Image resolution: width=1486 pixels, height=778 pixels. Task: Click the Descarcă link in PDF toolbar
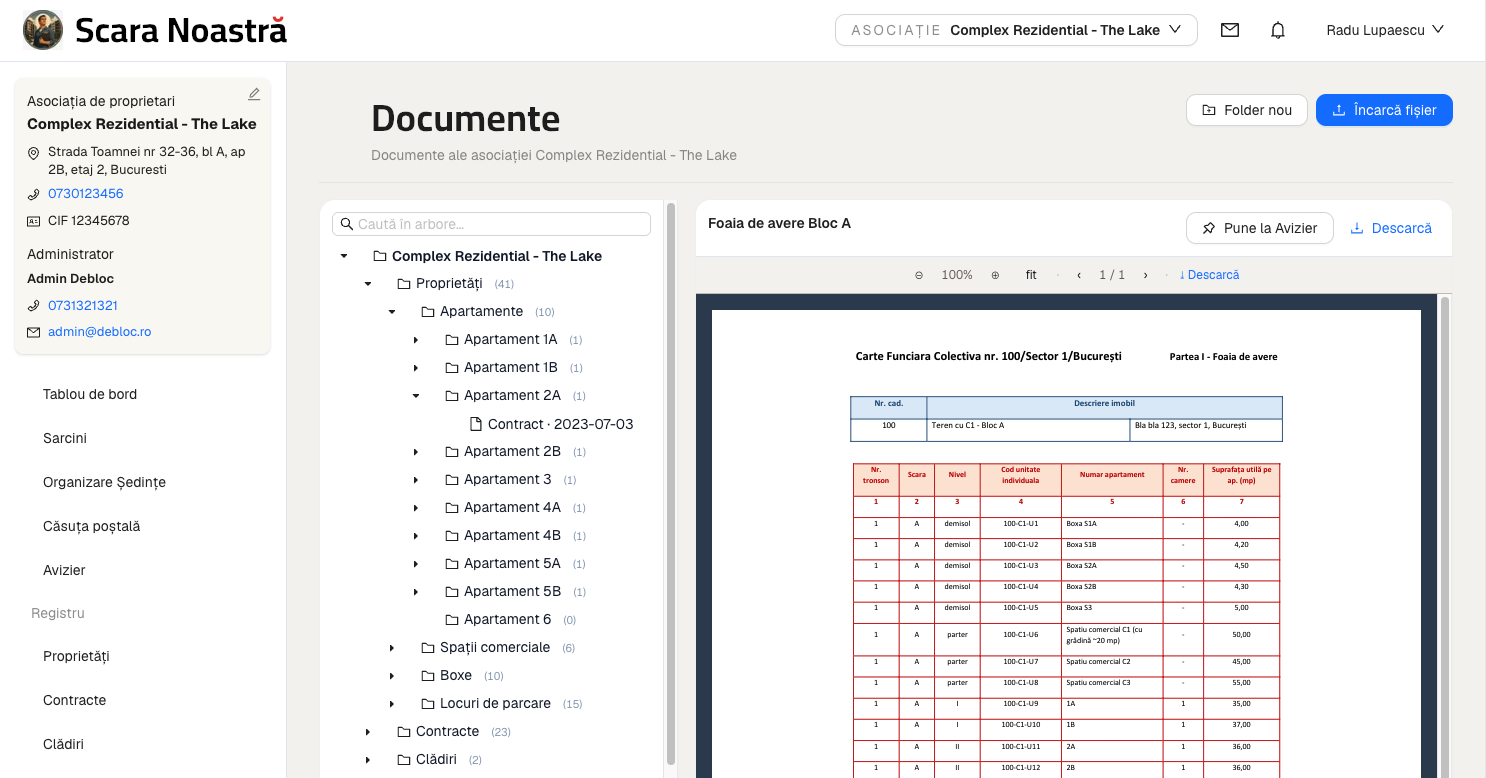click(x=1209, y=275)
